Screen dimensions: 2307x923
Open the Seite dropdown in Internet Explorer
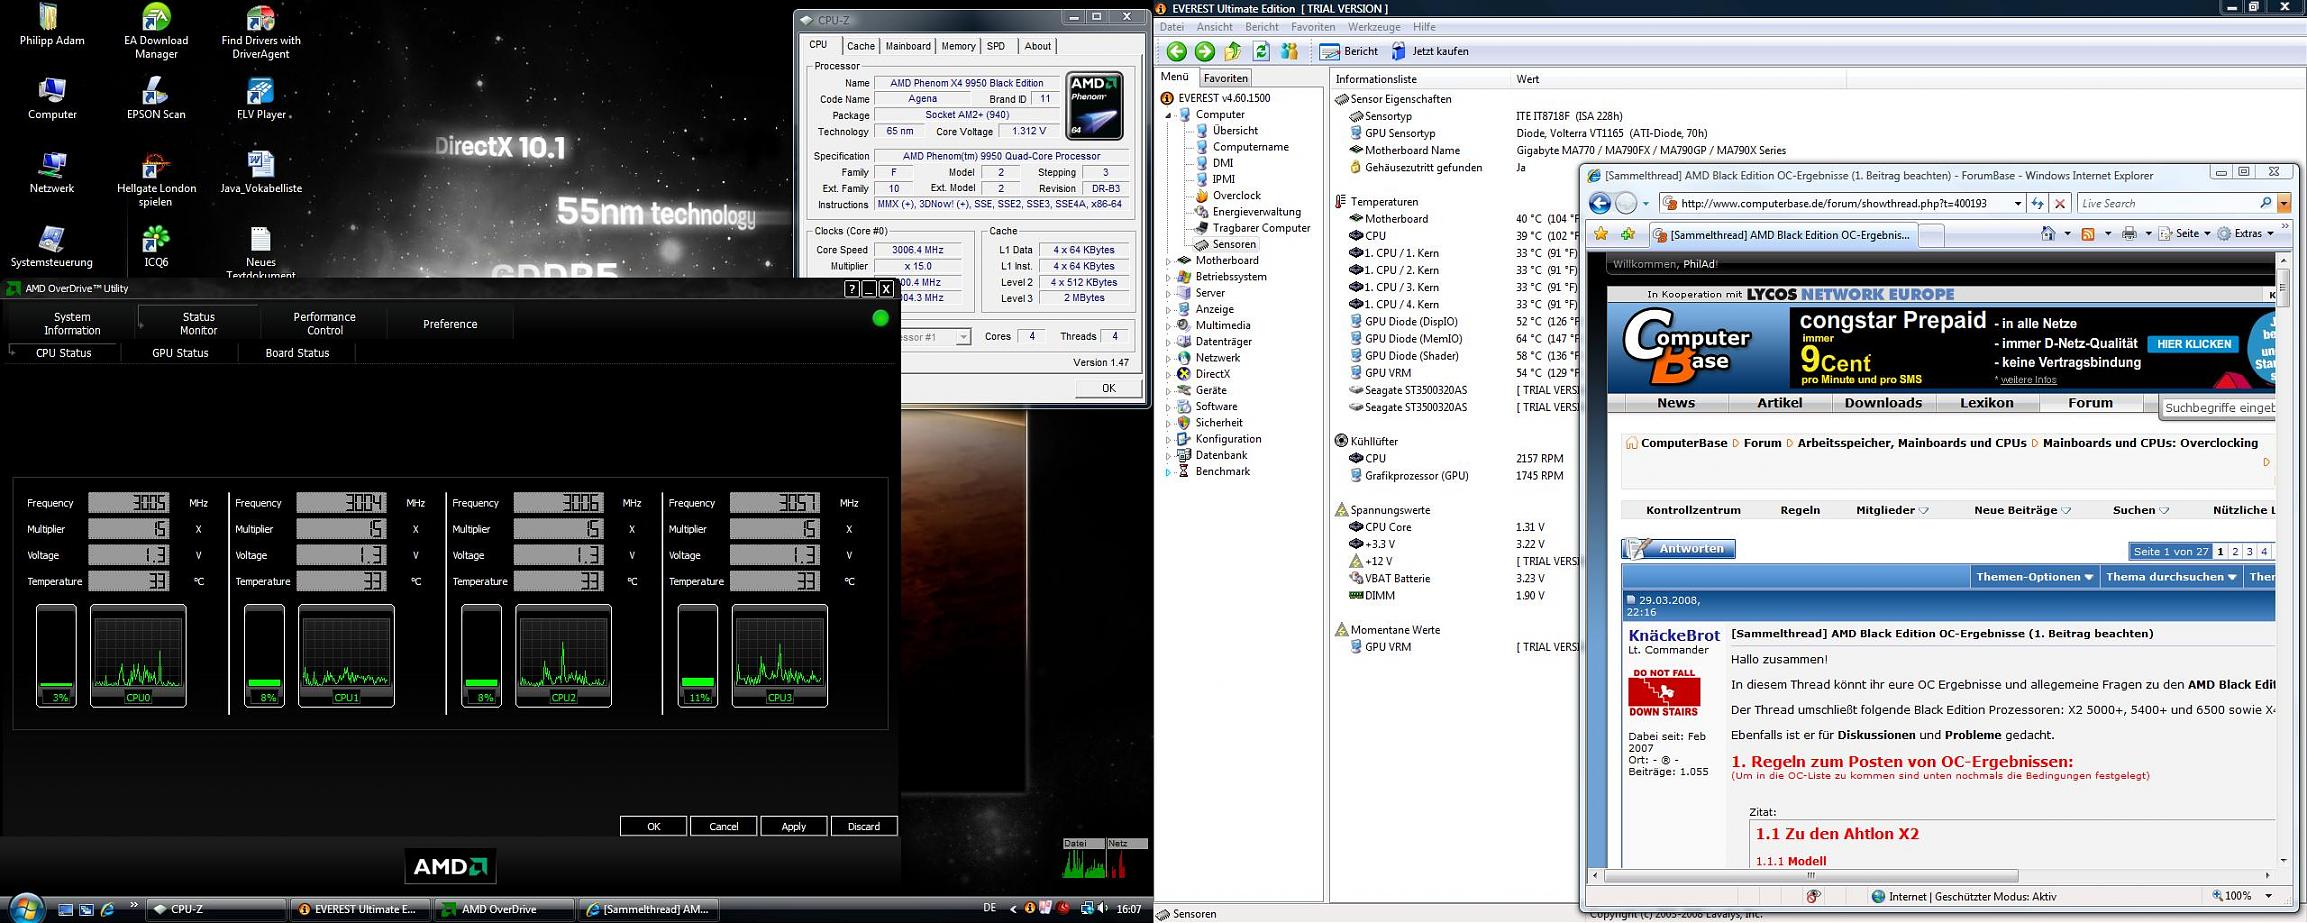click(2184, 234)
